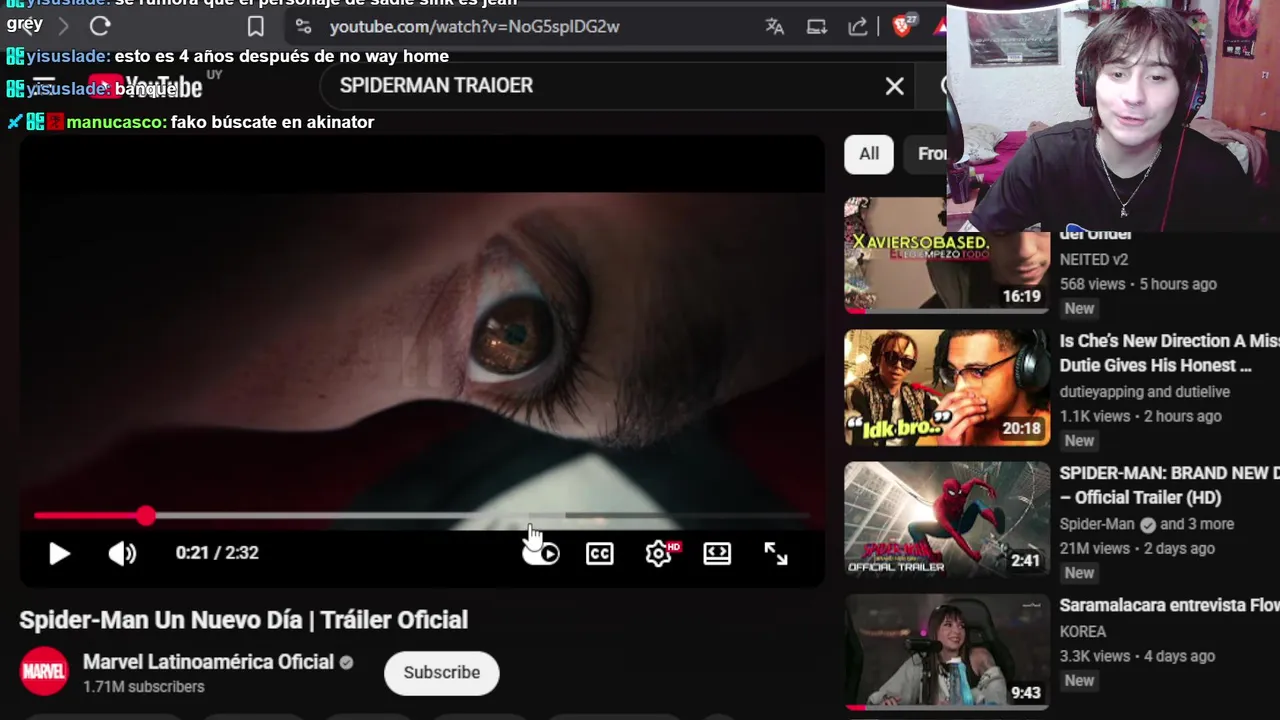Screen dimensions: 1280x720
Task: Reload the page with the browser refresh icon
Action: 99,27
